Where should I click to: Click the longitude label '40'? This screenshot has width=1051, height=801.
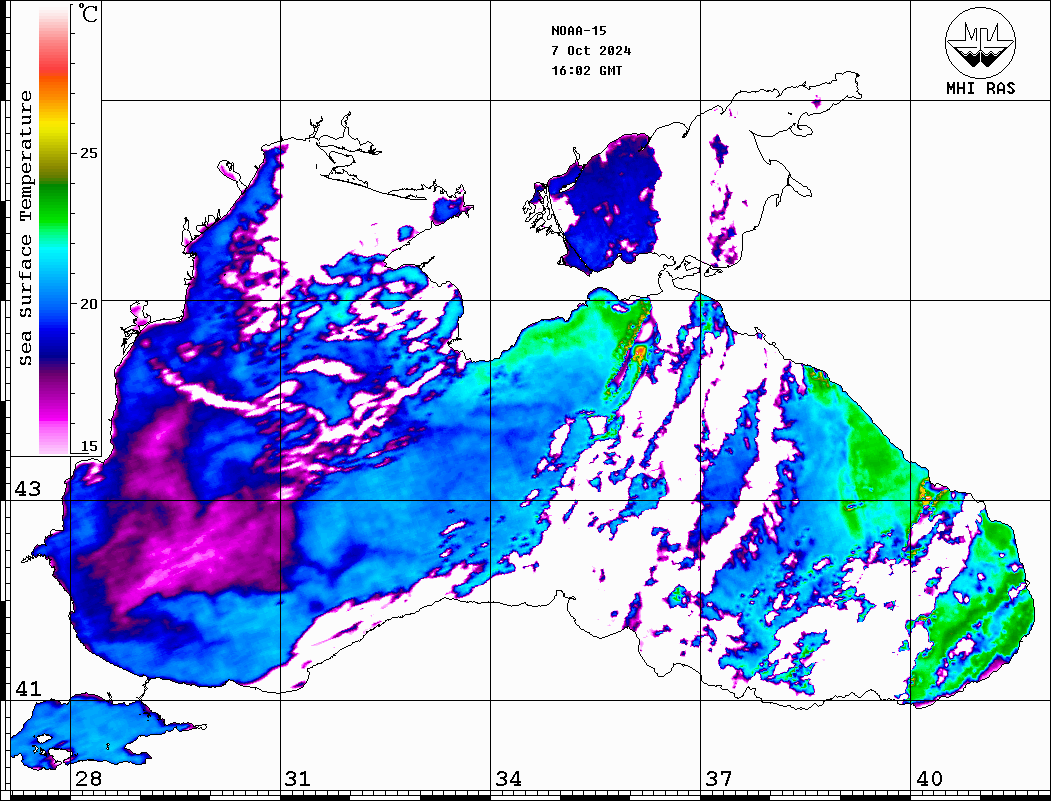929,779
